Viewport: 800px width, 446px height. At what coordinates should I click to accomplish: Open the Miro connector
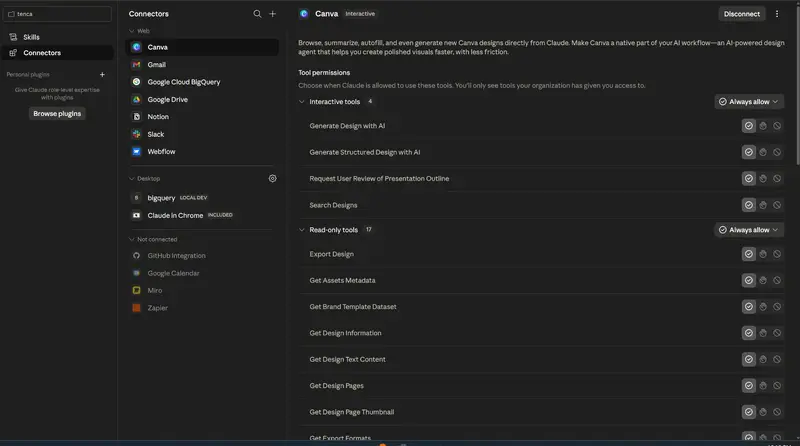202,290
